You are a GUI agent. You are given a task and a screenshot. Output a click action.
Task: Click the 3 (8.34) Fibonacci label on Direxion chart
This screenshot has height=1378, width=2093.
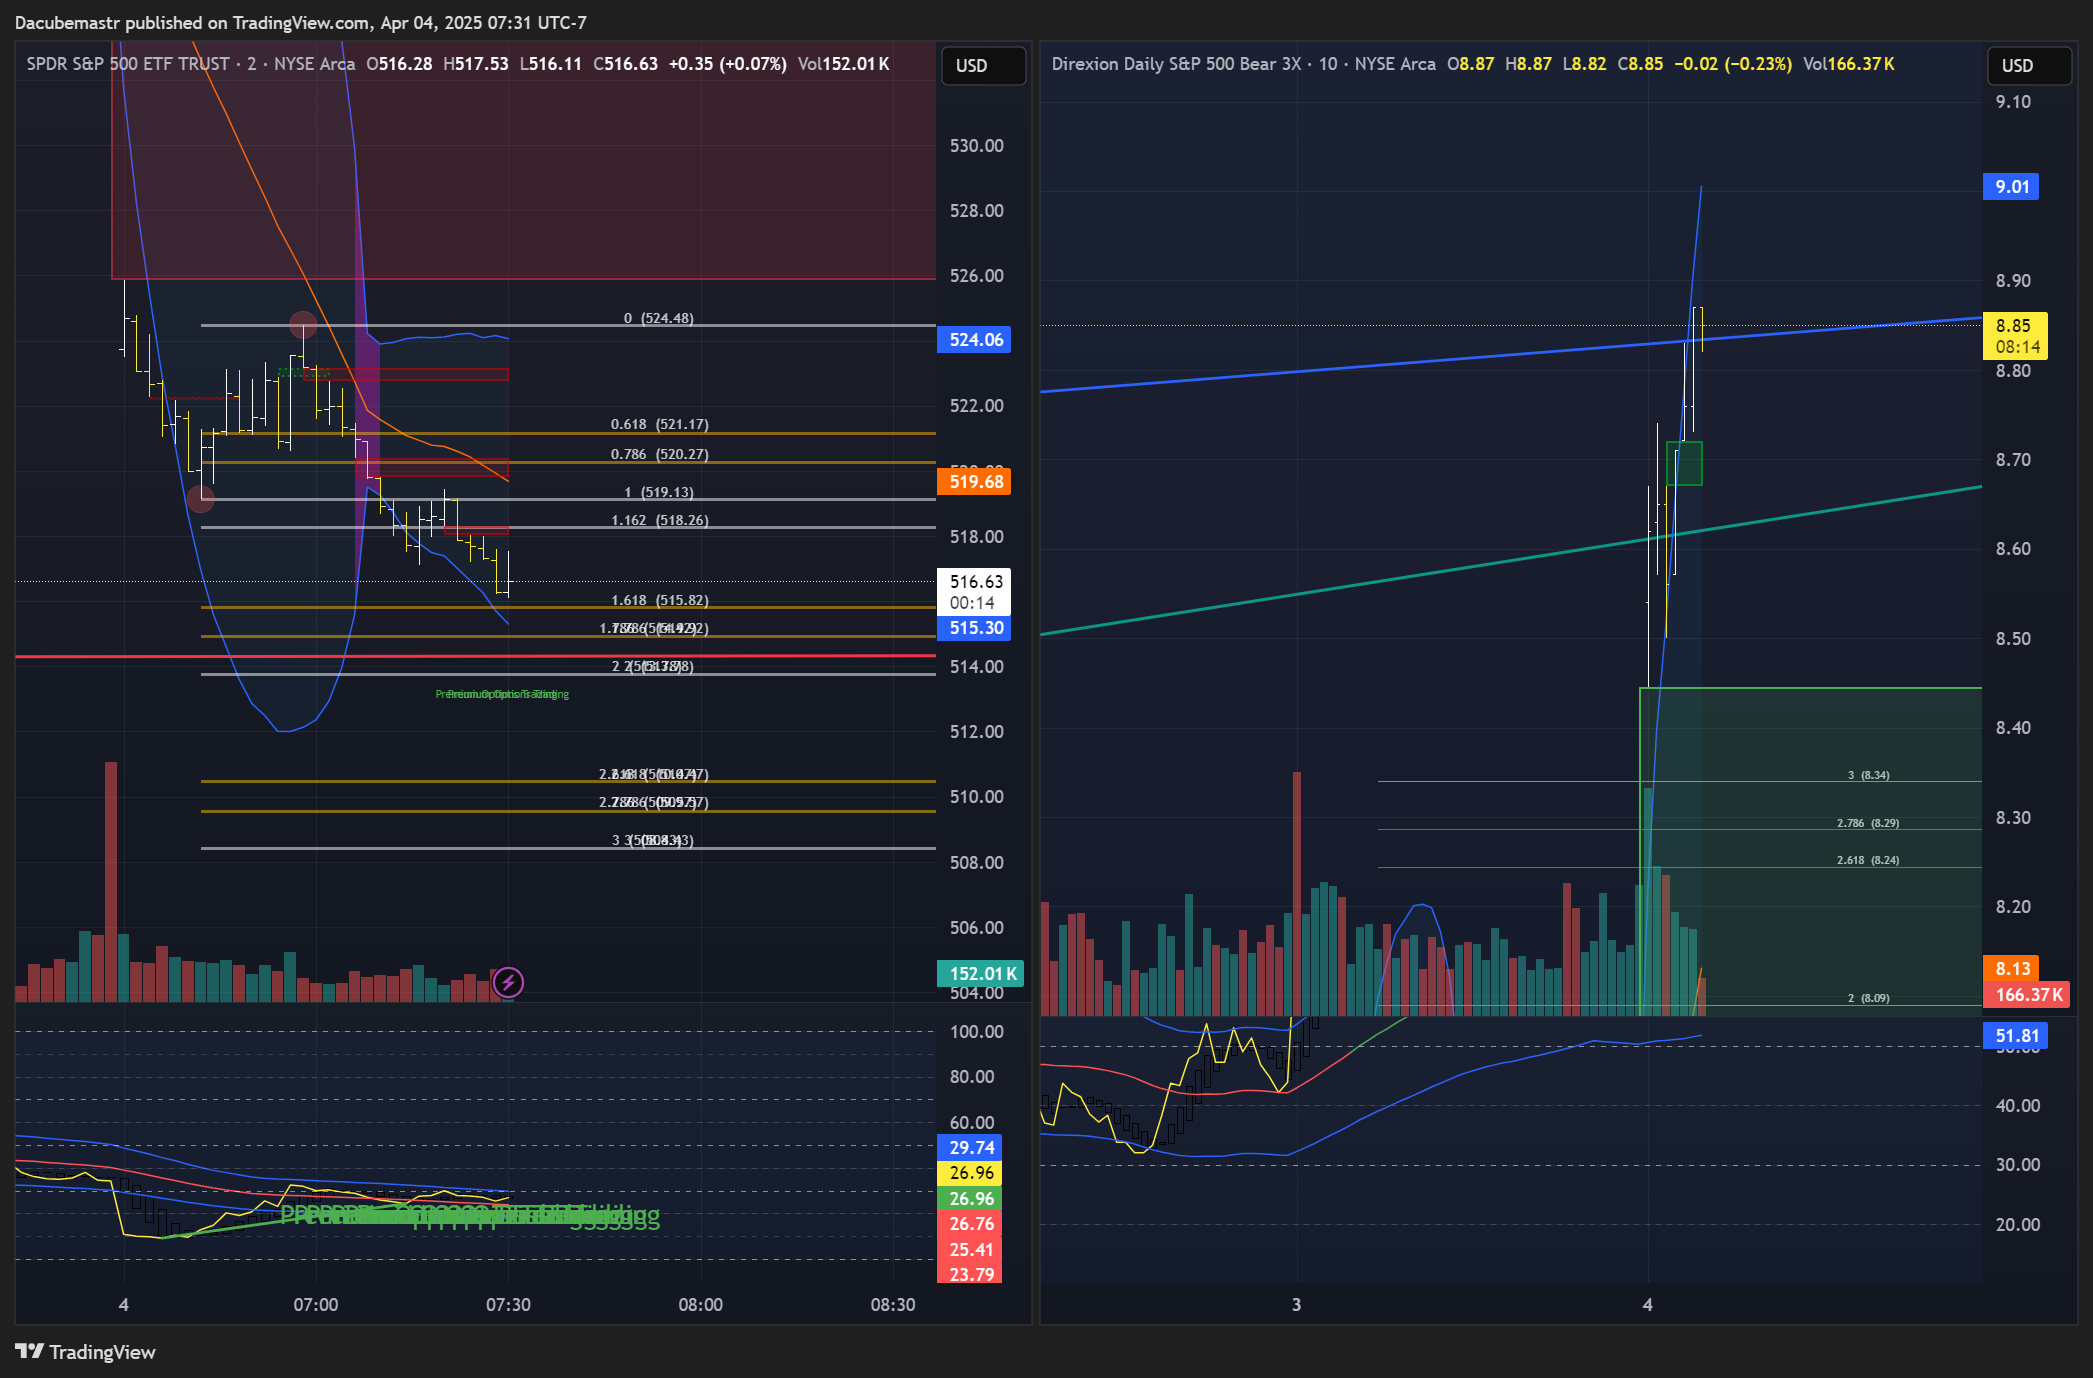click(1868, 775)
